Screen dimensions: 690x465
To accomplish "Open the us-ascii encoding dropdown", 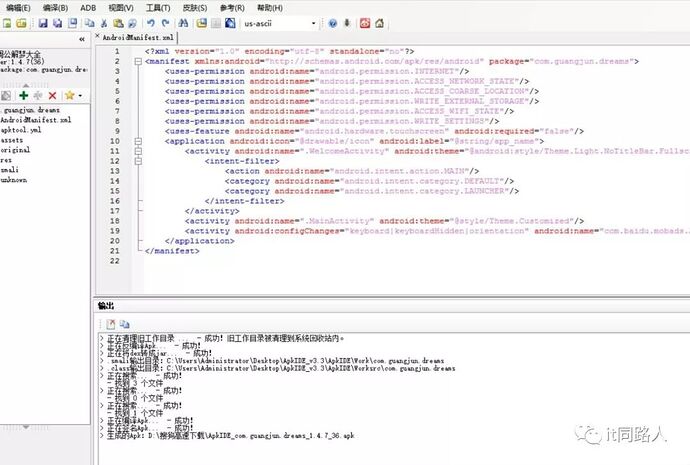I will pyautogui.click(x=313, y=22).
